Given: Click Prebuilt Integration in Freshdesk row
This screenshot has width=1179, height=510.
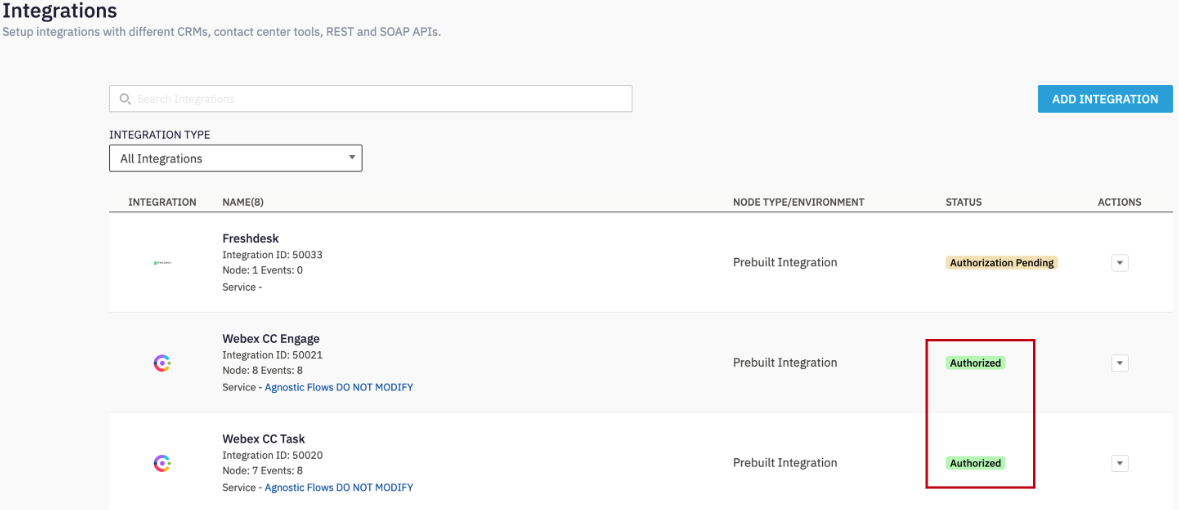Looking at the screenshot, I should (785, 263).
